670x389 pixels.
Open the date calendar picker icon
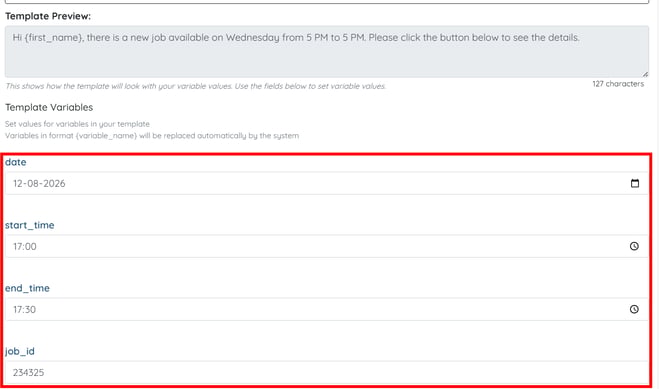635,183
